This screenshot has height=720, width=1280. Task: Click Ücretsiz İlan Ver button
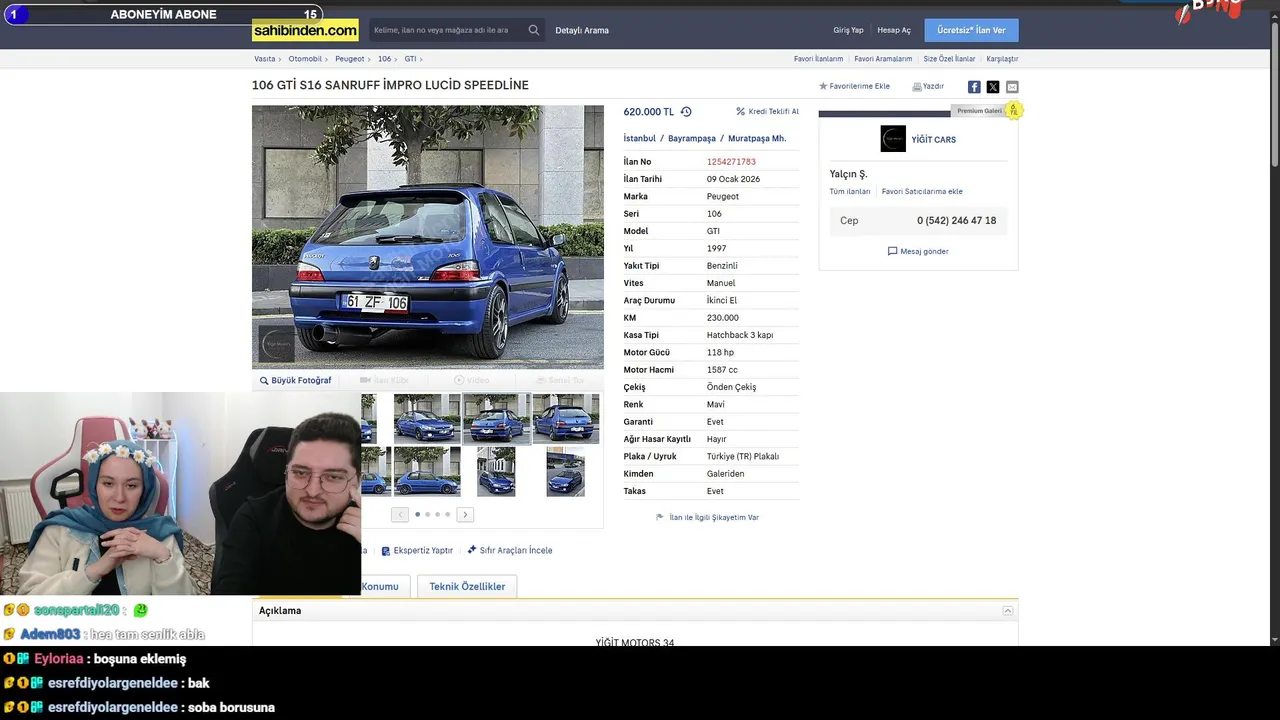tap(971, 30)
